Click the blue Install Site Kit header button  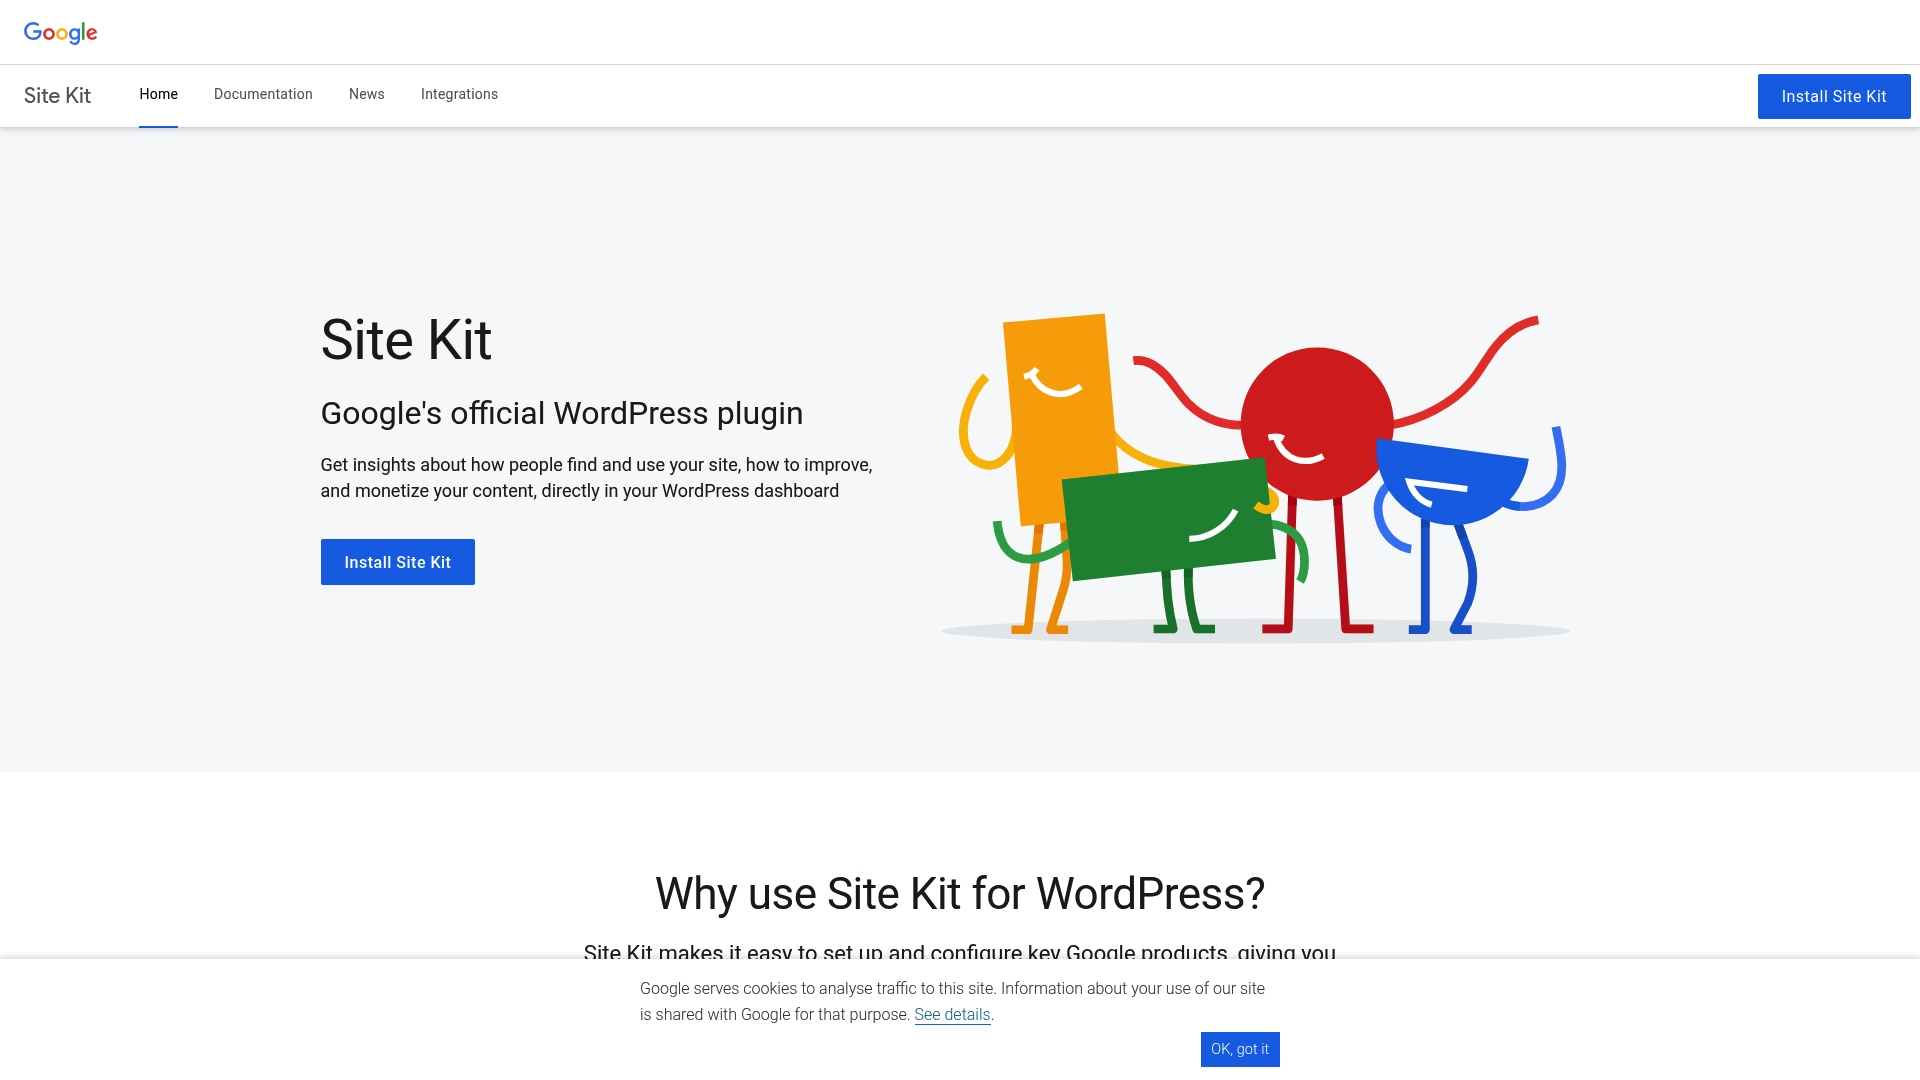tap(1833, 96)
